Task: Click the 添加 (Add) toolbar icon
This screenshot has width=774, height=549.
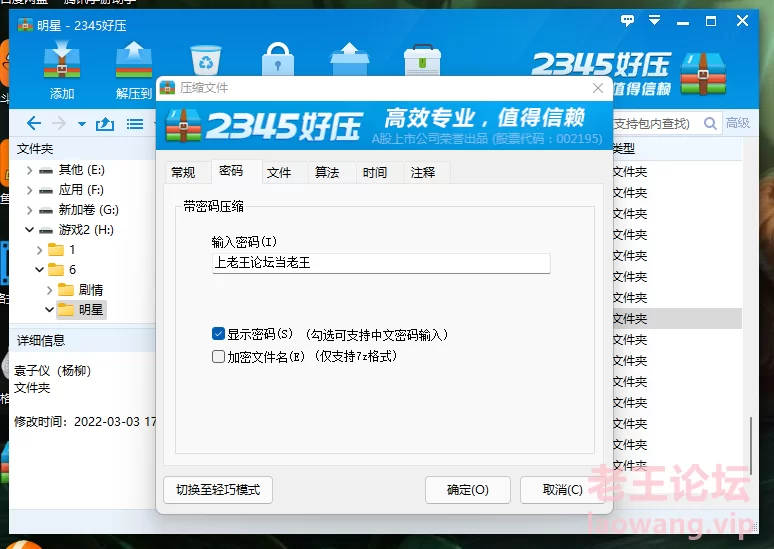Action: [62, 69]
